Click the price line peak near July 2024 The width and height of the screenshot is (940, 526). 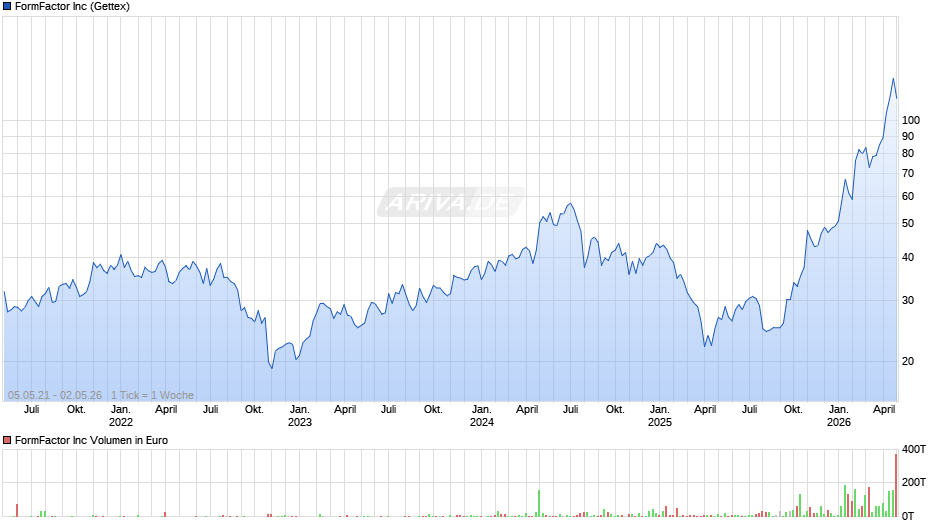(x=571, y=203)
